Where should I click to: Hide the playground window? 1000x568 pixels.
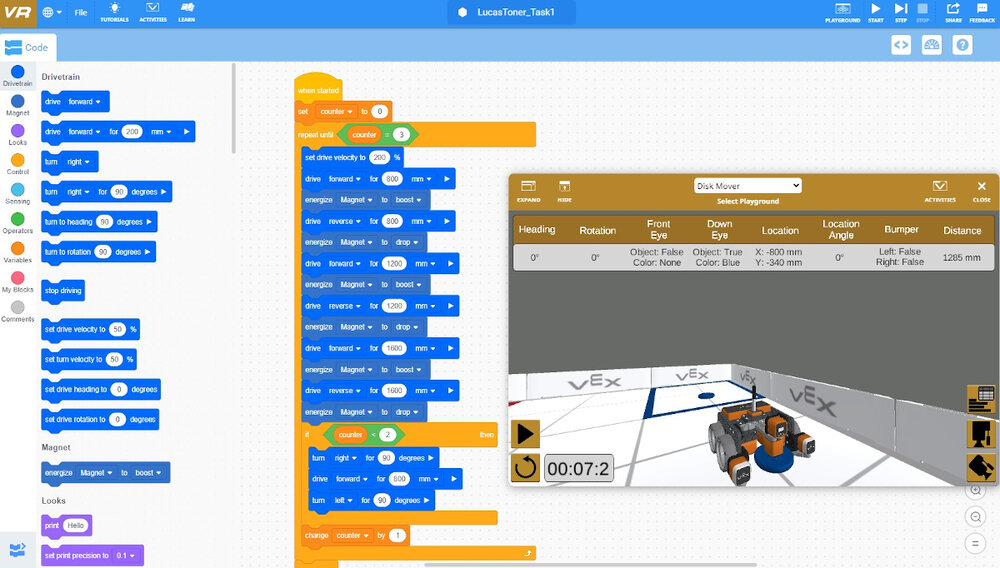pyautogui.click(x=564, y=190)
